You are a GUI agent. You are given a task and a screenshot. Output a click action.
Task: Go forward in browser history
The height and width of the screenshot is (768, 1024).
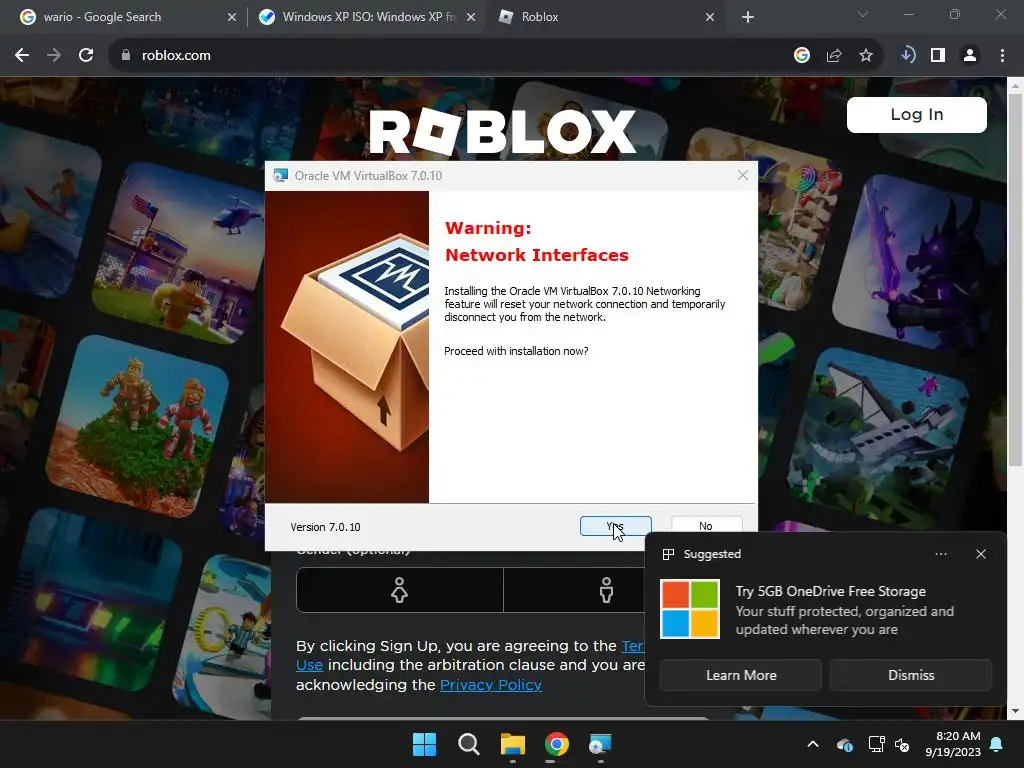coord(54,56)
